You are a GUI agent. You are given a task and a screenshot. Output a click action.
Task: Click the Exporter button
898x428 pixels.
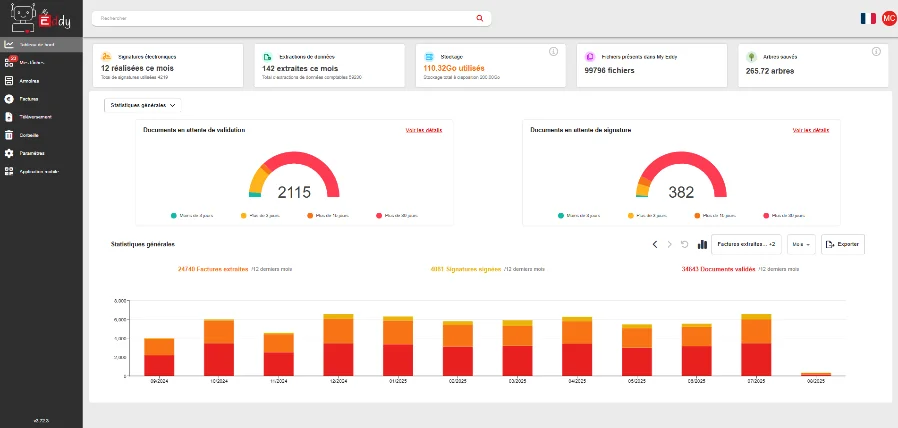coord(843,244)
